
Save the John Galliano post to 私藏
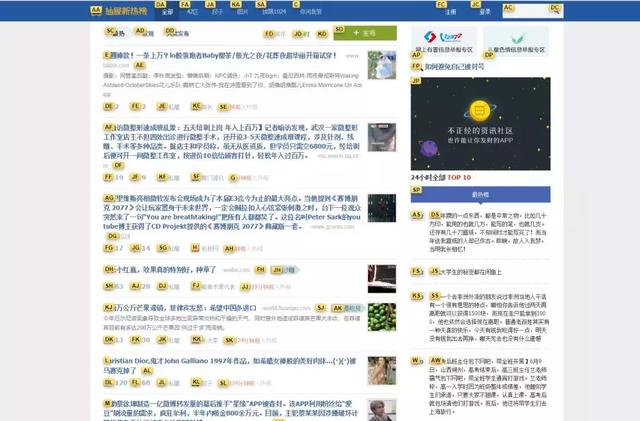click(169, 383)
